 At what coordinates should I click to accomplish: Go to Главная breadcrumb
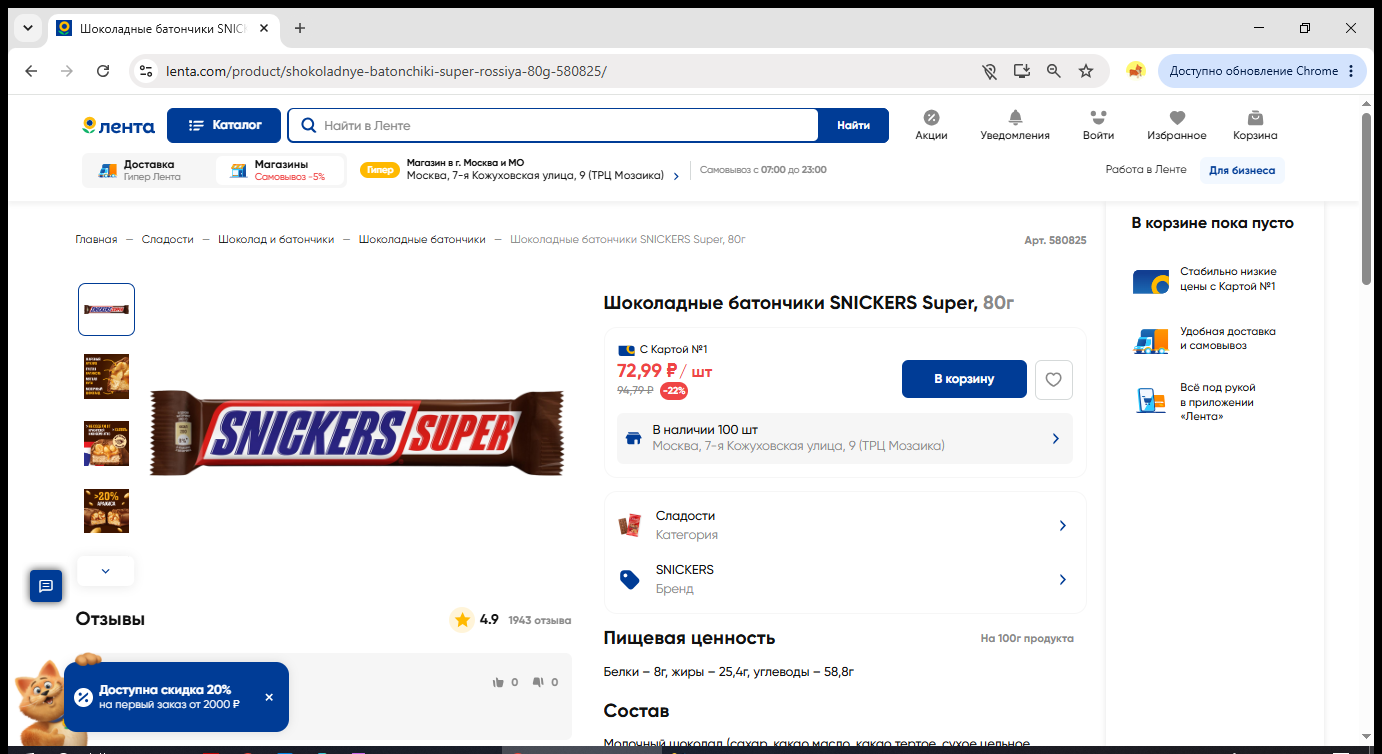tap(96, 240)
